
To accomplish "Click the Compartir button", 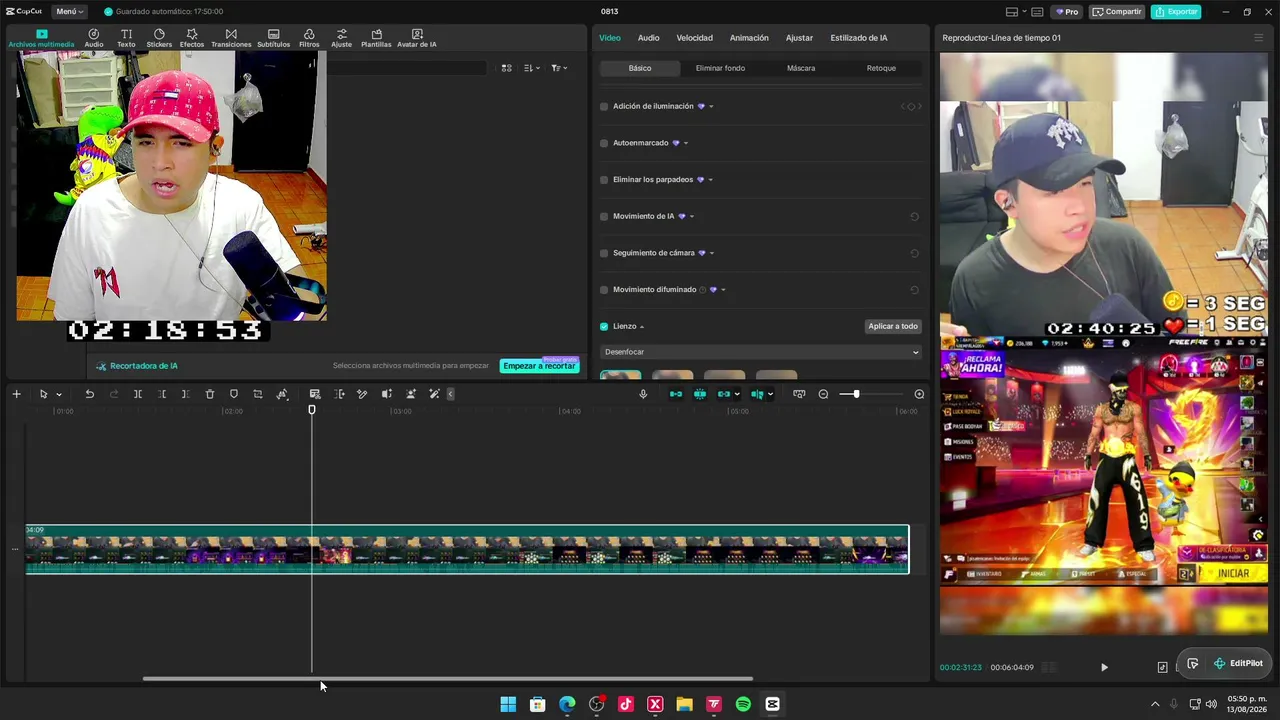I will 1117,12.
